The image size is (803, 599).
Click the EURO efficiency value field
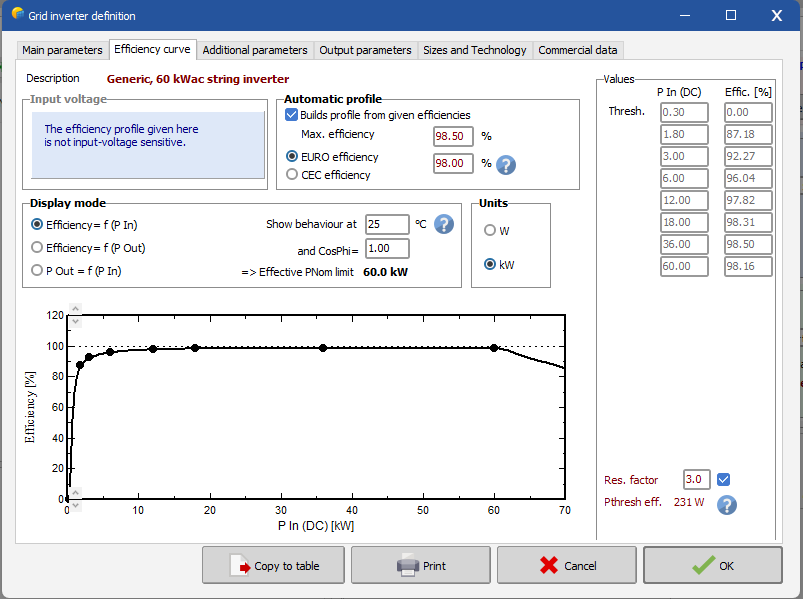453,163
